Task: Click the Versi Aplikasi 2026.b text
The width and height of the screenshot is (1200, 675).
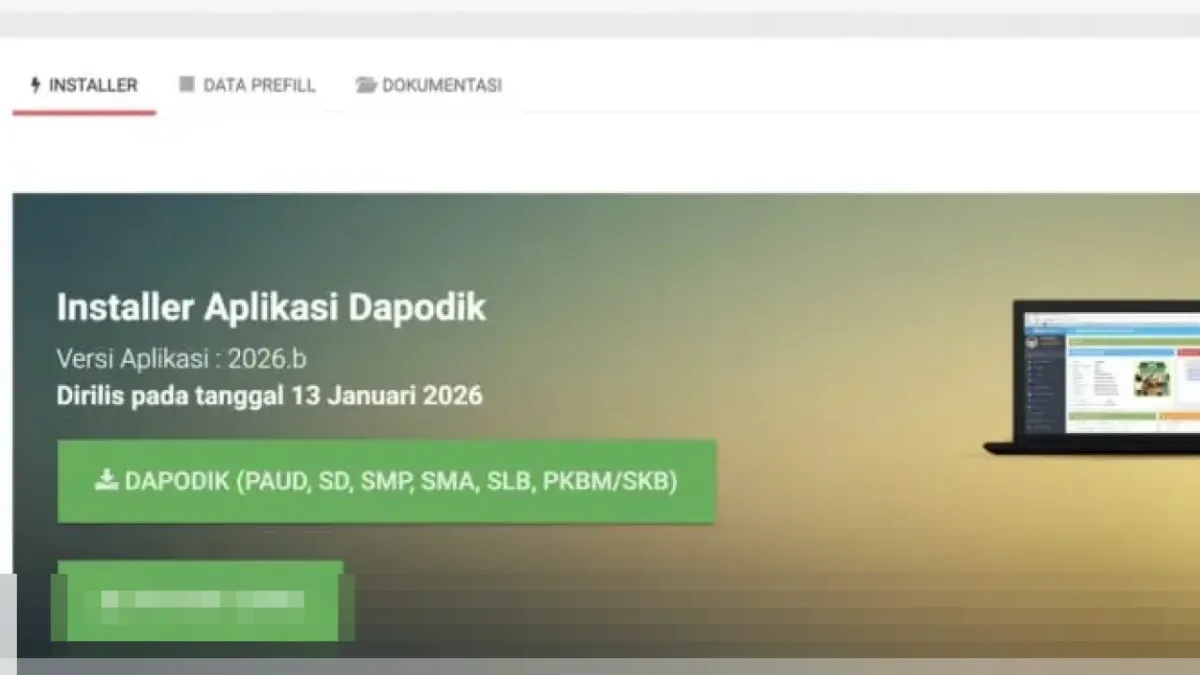Action: pyautogui.click(x=181, y=358)
